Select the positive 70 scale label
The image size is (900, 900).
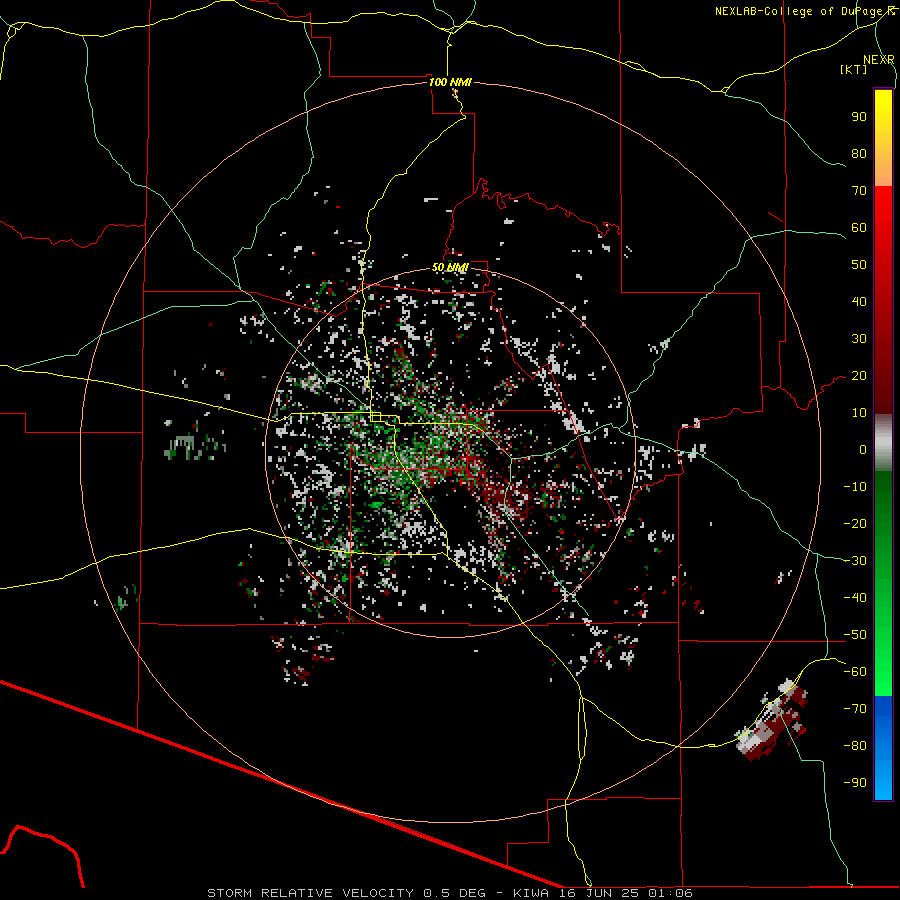pyautogui.click(x=859, y=191)
